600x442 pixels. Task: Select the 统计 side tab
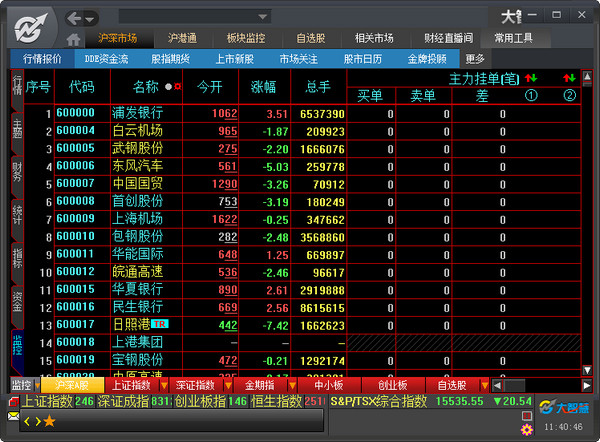pos(18,219)
